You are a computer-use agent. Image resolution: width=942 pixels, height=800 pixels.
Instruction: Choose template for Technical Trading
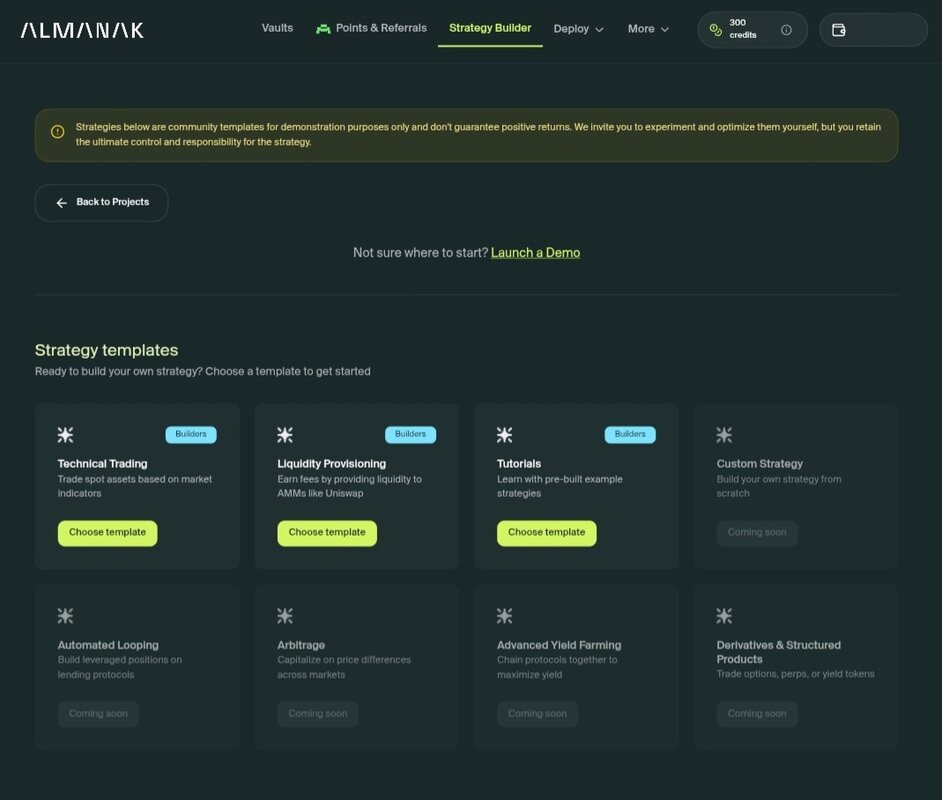click(107, 533)
